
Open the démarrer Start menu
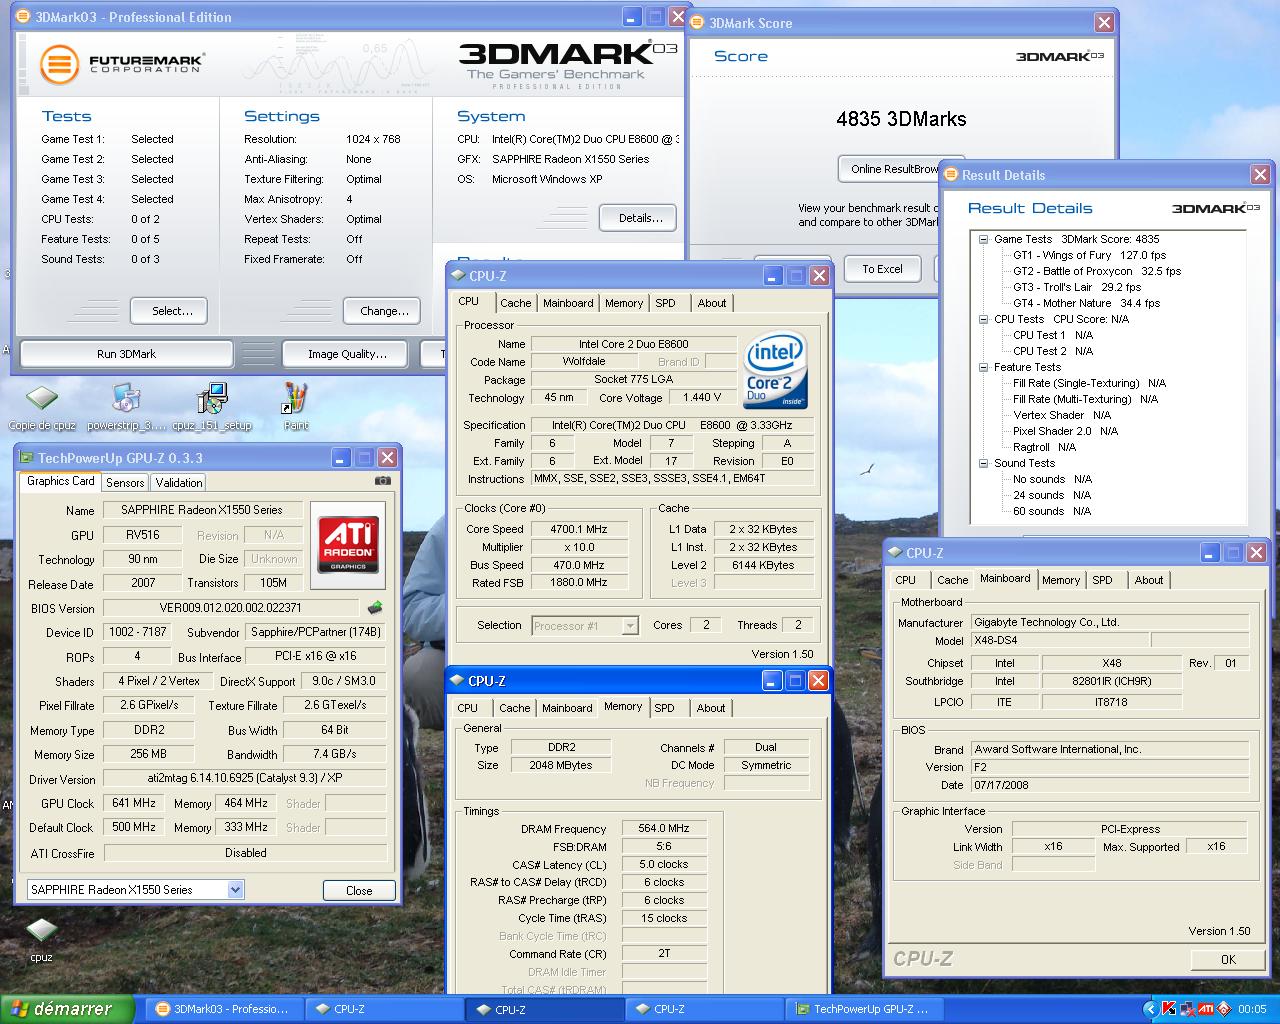[67, 1009]
